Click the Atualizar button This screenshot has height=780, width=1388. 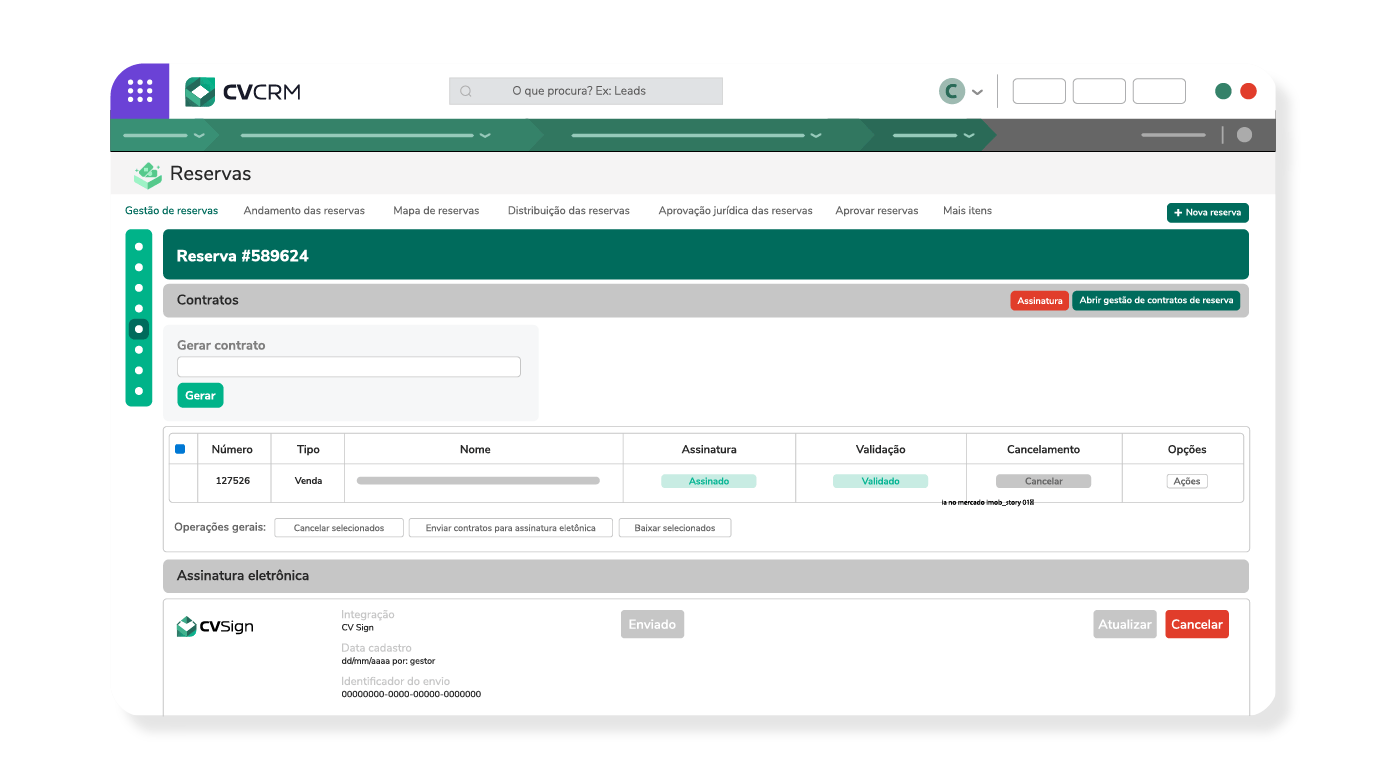point(1125,624)
